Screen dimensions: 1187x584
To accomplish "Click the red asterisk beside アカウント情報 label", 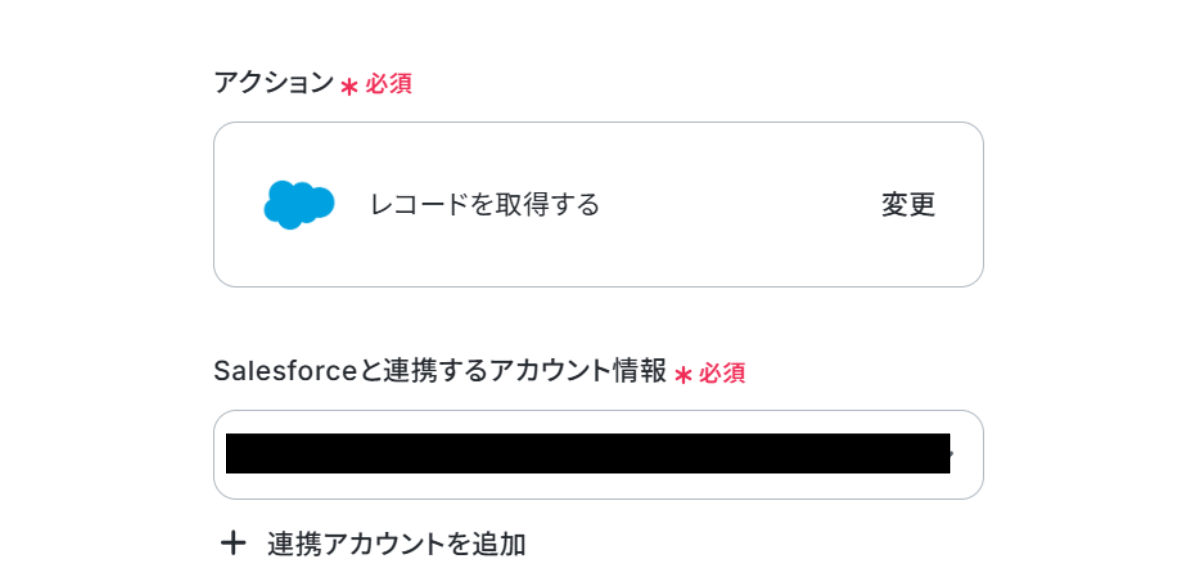I will pos(684,376).
